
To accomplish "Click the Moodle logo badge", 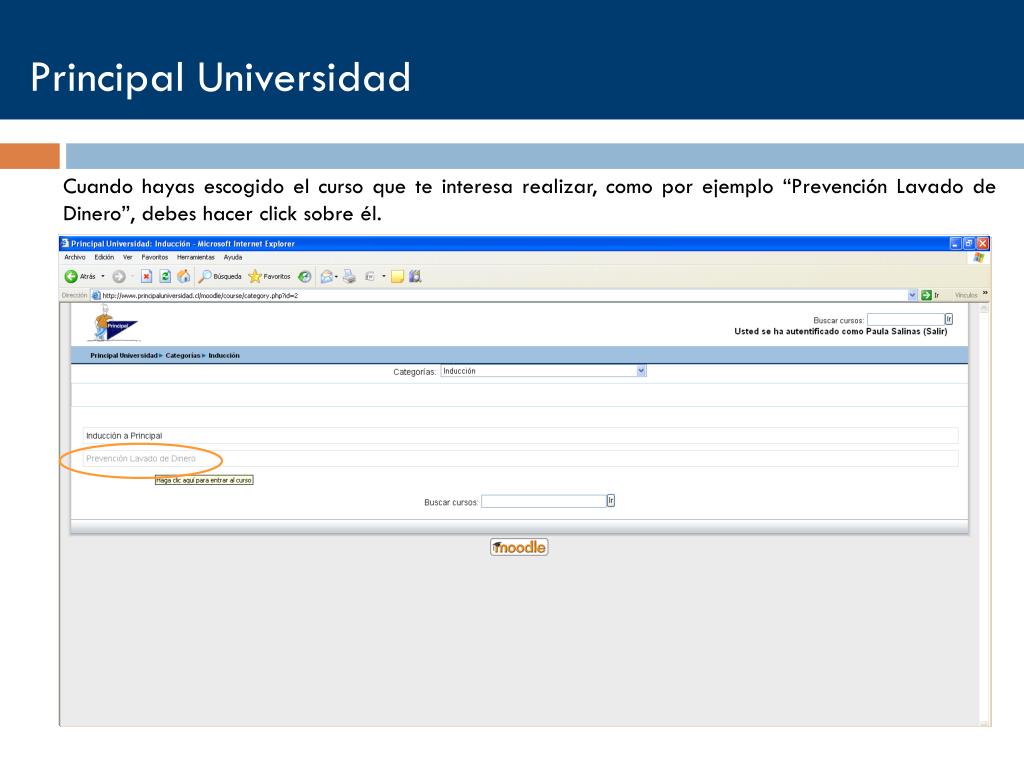I will point(519,547).
